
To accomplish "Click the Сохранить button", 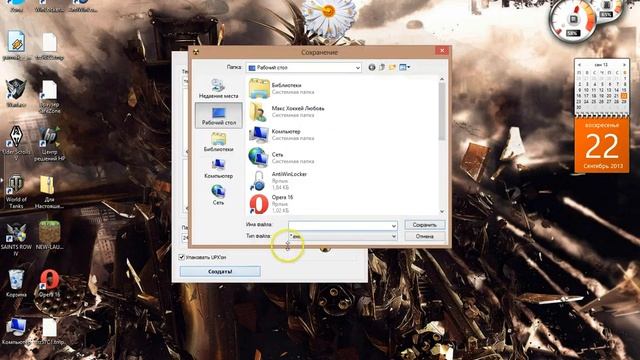I will 424,225.
